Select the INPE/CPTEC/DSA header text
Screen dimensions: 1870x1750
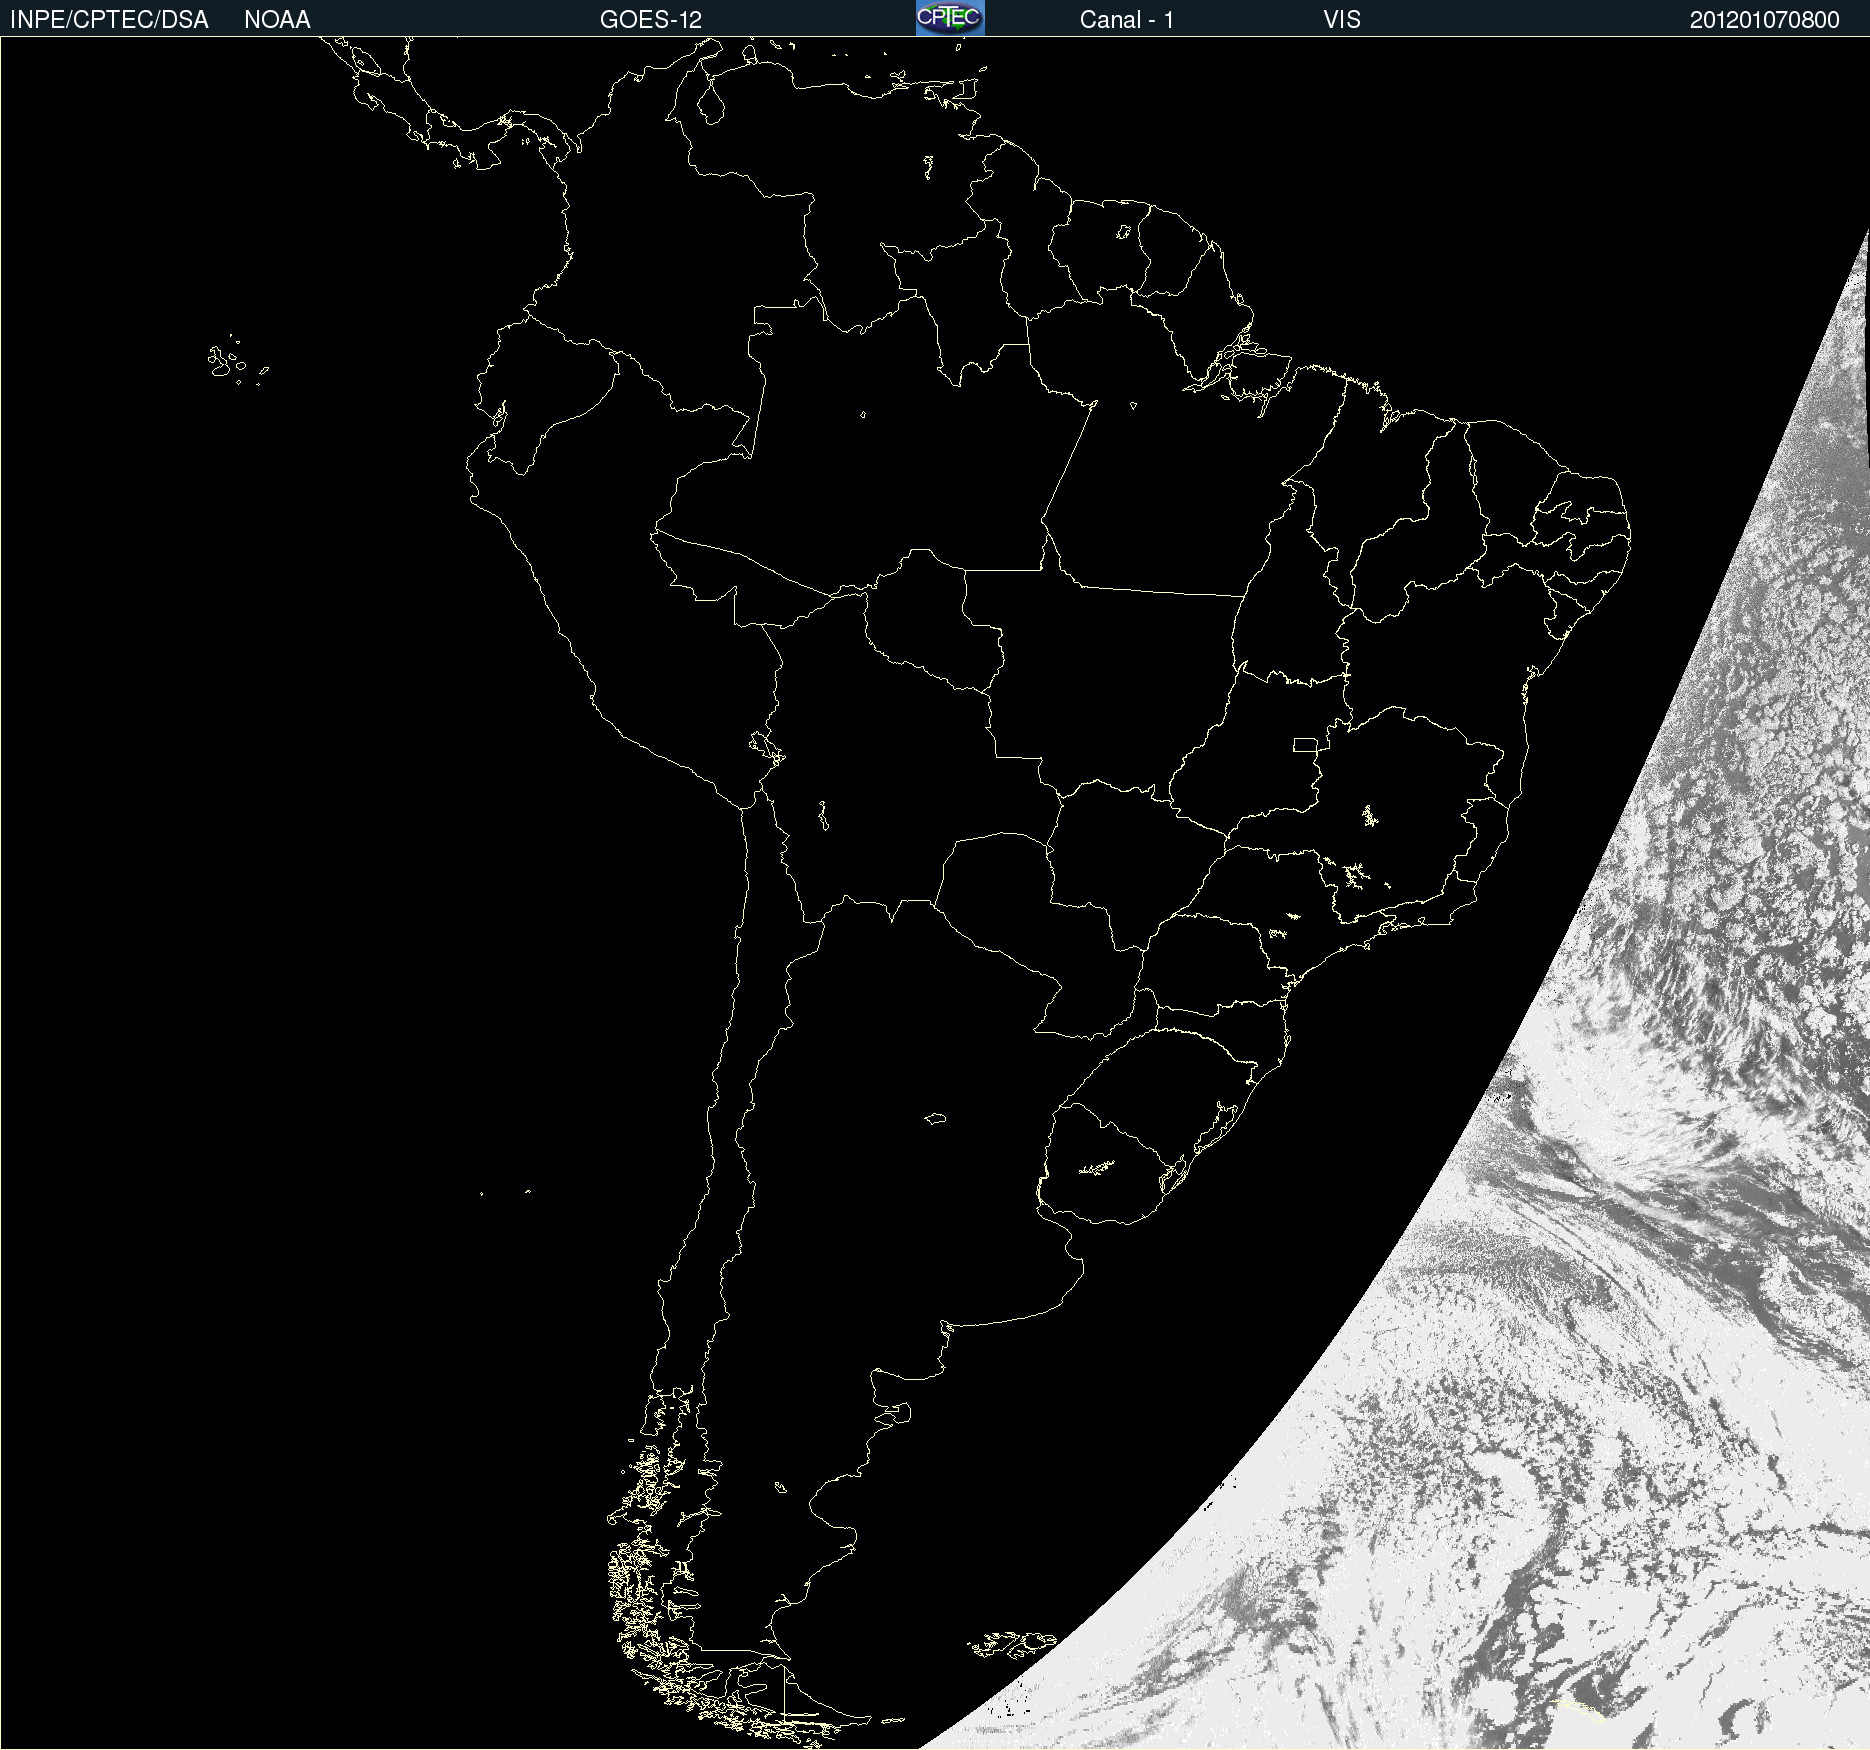[109, 20]
